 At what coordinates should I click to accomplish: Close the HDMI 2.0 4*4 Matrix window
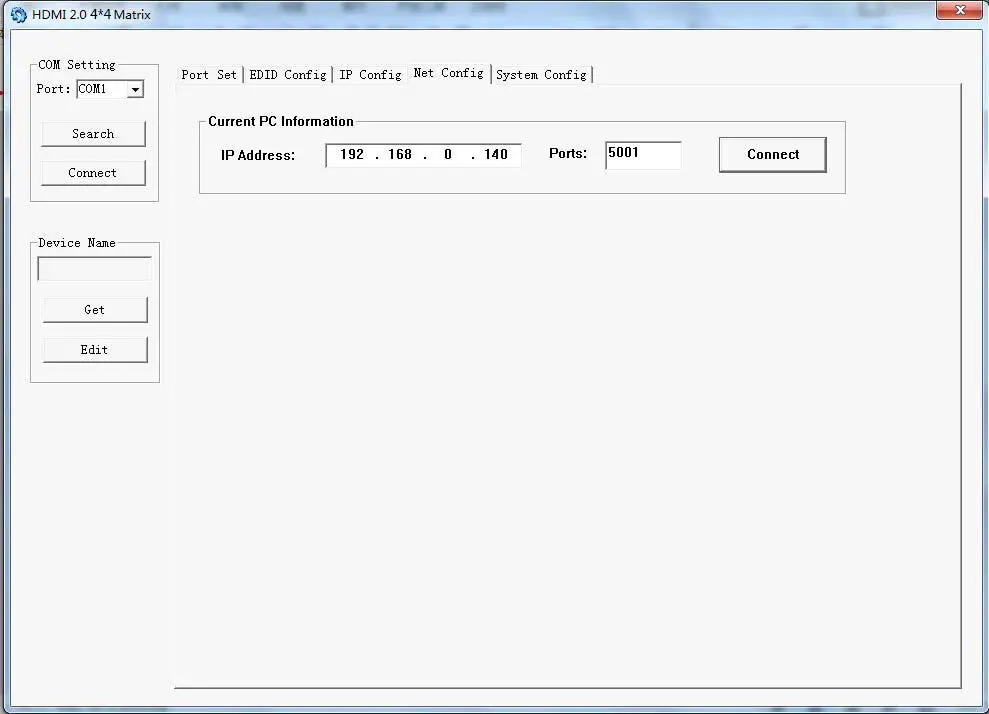point(959,10)
